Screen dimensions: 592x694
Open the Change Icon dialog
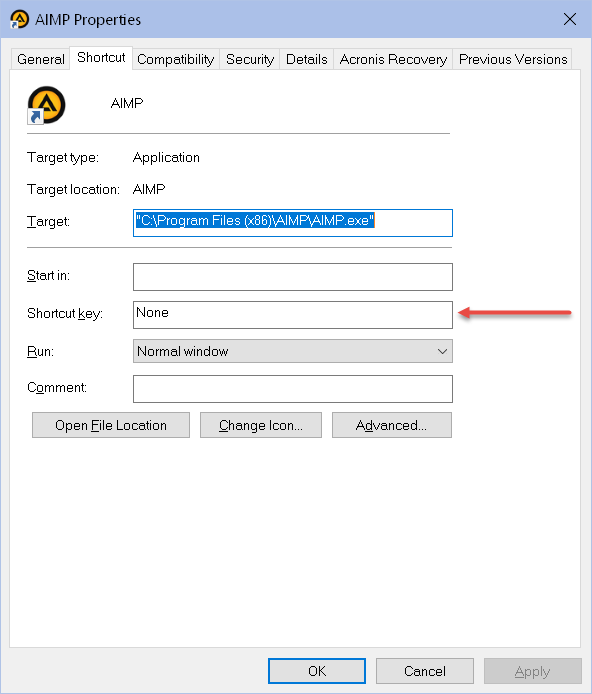point(261,425)
